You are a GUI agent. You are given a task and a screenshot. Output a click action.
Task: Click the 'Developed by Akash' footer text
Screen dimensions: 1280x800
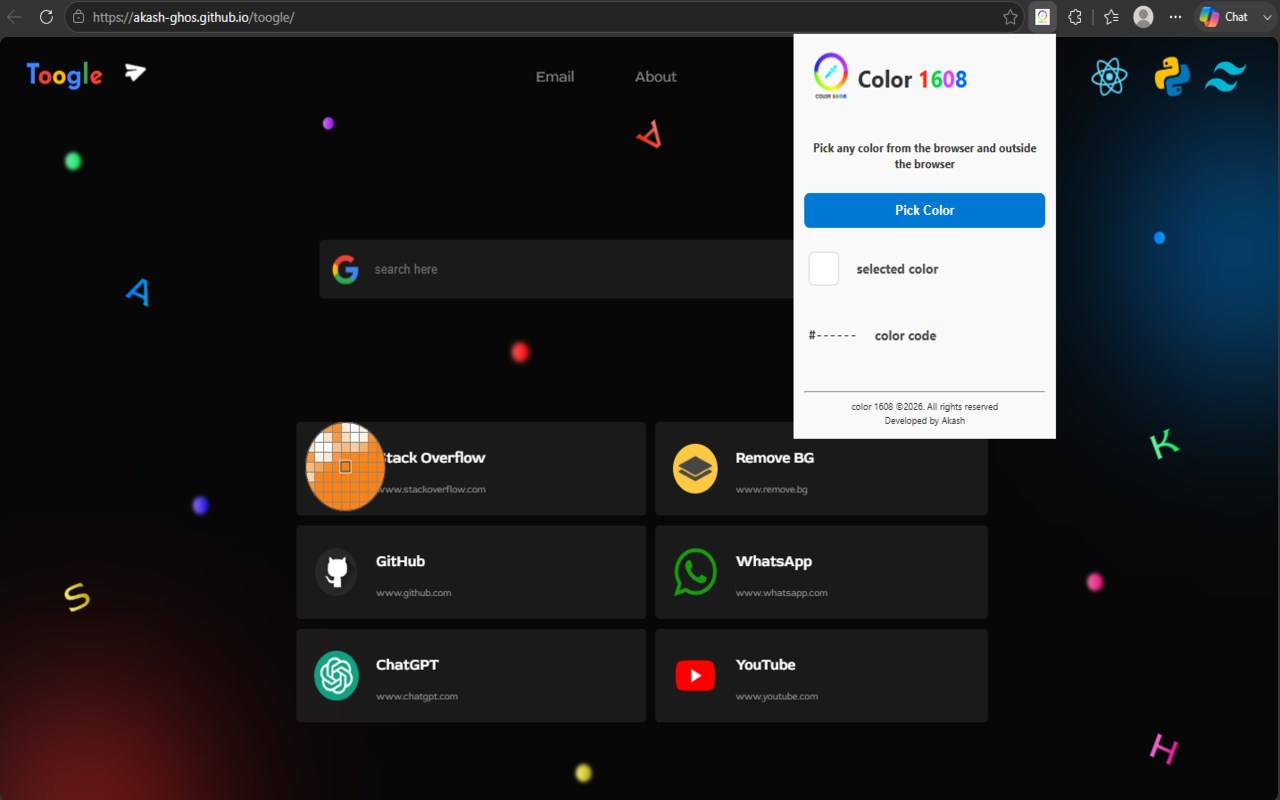click(x=925, y=421)
